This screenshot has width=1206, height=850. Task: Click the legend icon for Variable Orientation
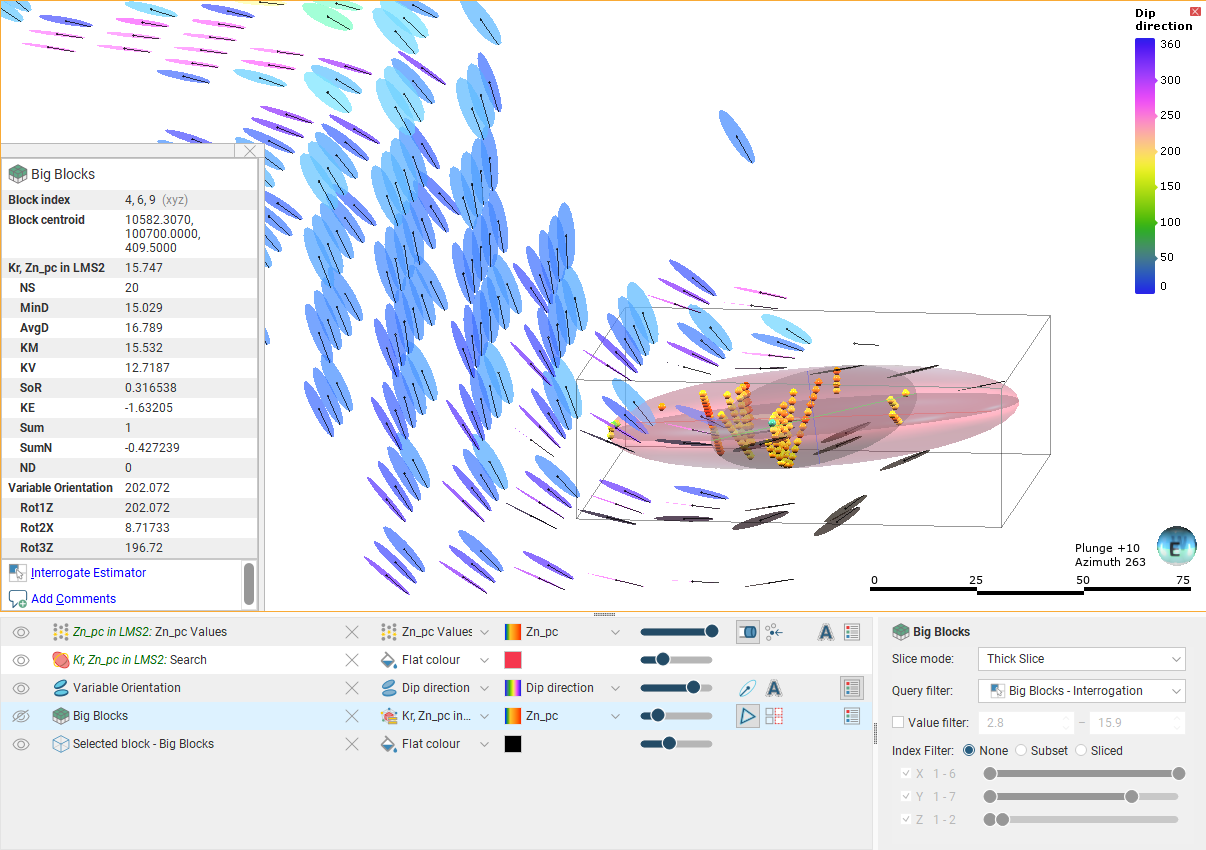coord(851,688)
